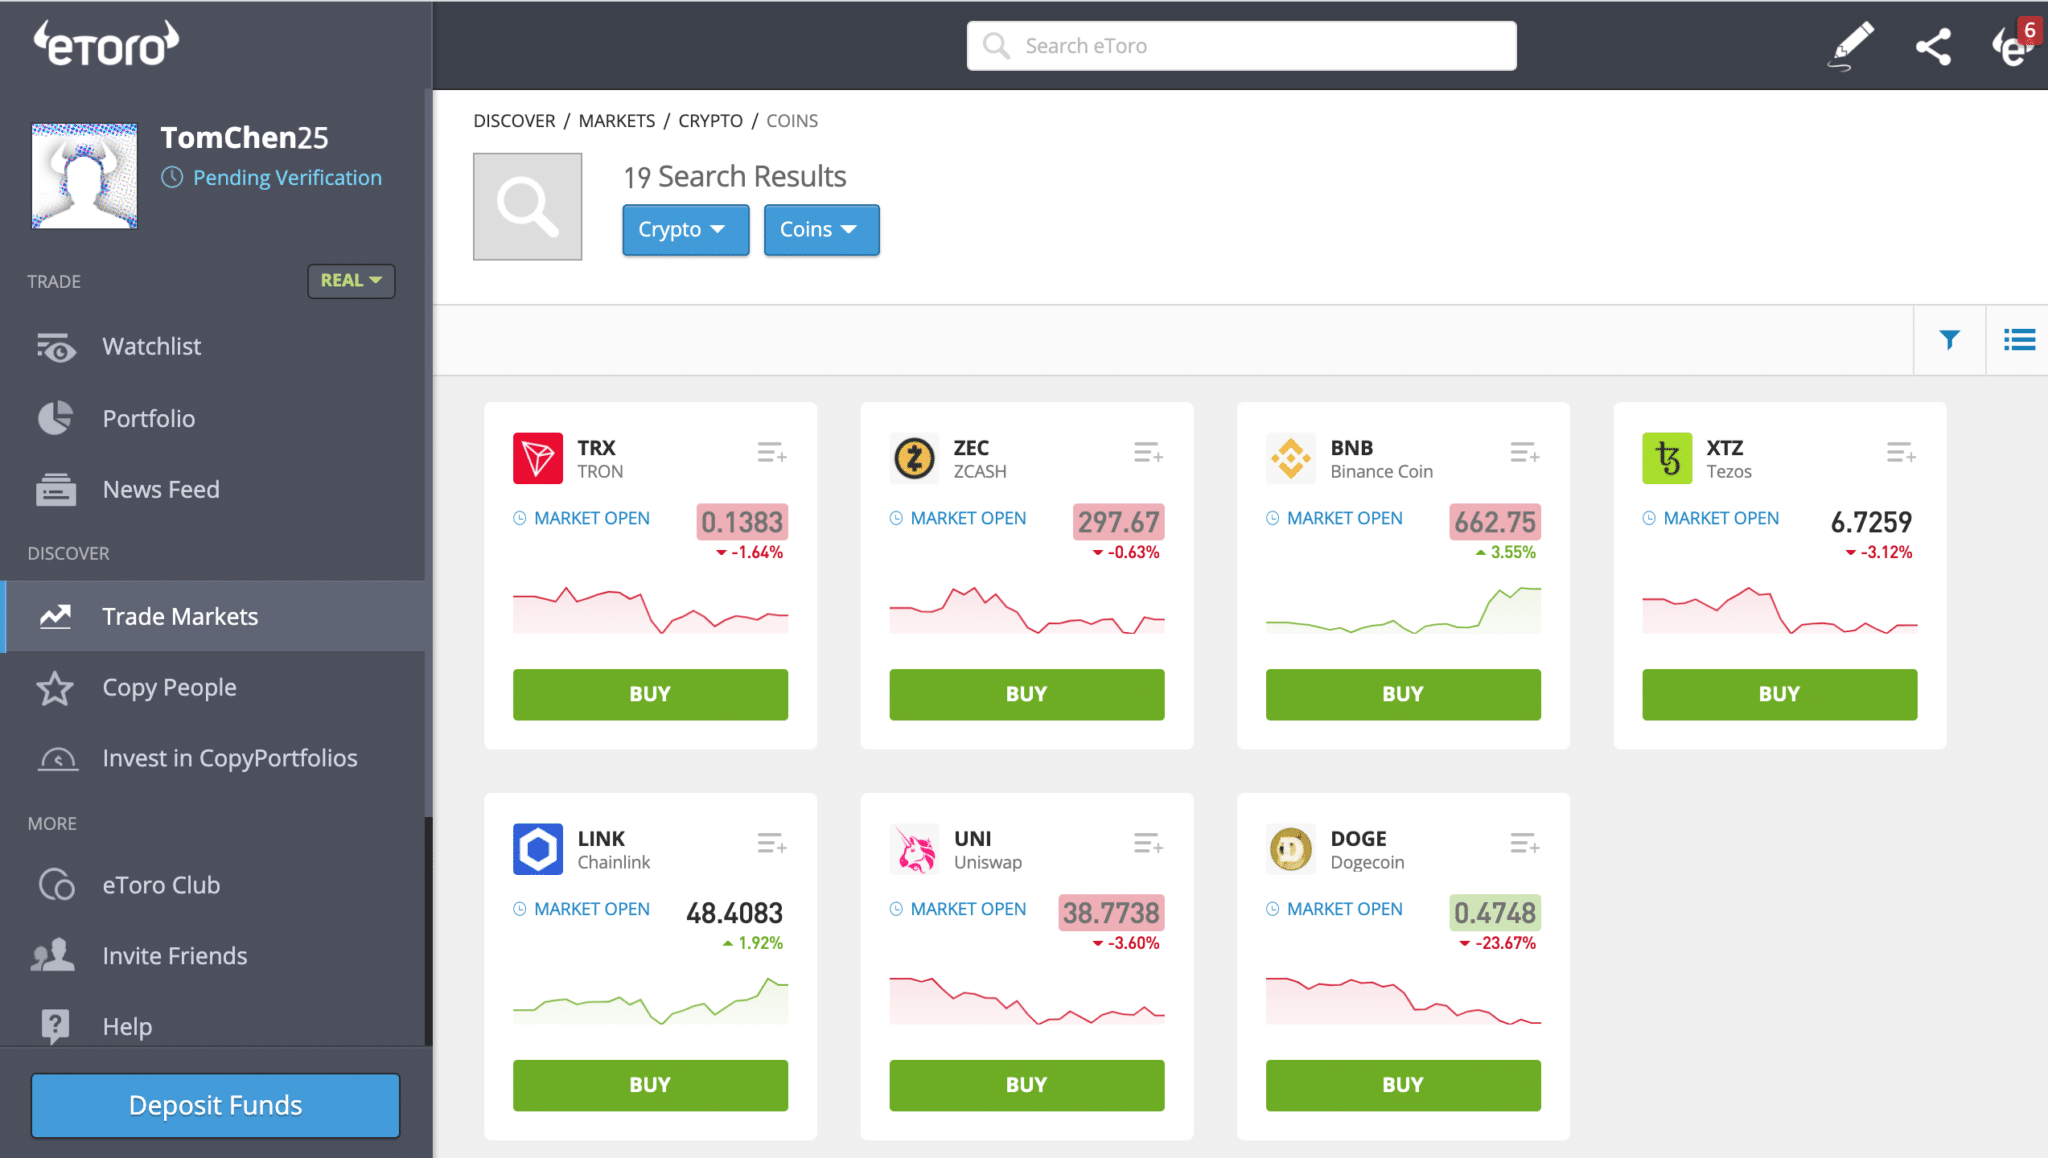Buy TRX TRON
The image size is (2048, 1158).
(x=650, y=694)
